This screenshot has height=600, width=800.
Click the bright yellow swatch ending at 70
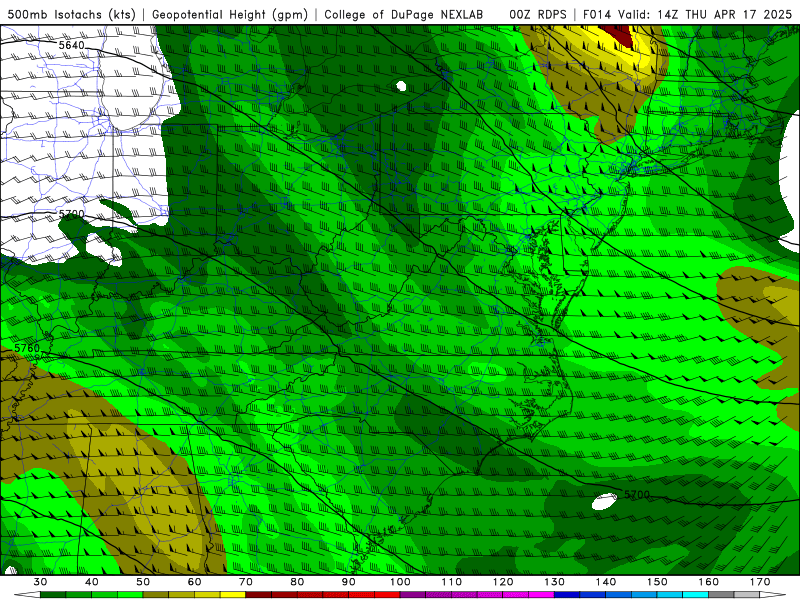click(x=233, y=595)
